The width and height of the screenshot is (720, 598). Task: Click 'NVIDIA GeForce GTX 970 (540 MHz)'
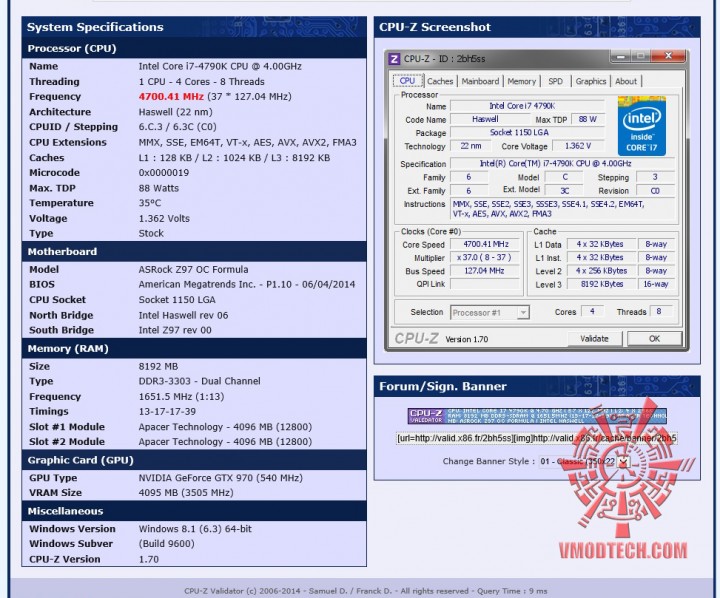[x=220, y=478]
